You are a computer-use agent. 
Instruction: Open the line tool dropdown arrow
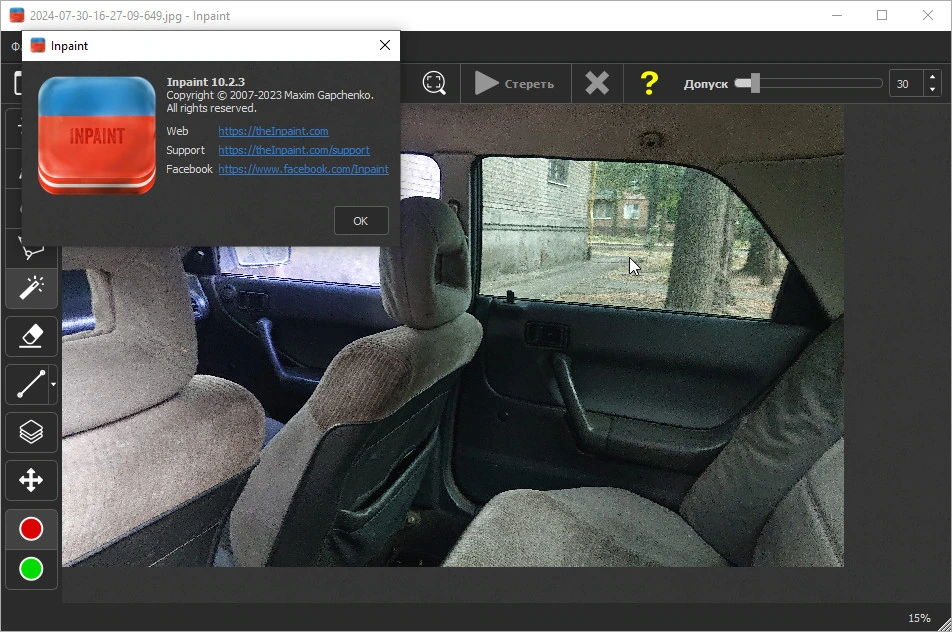53,384
